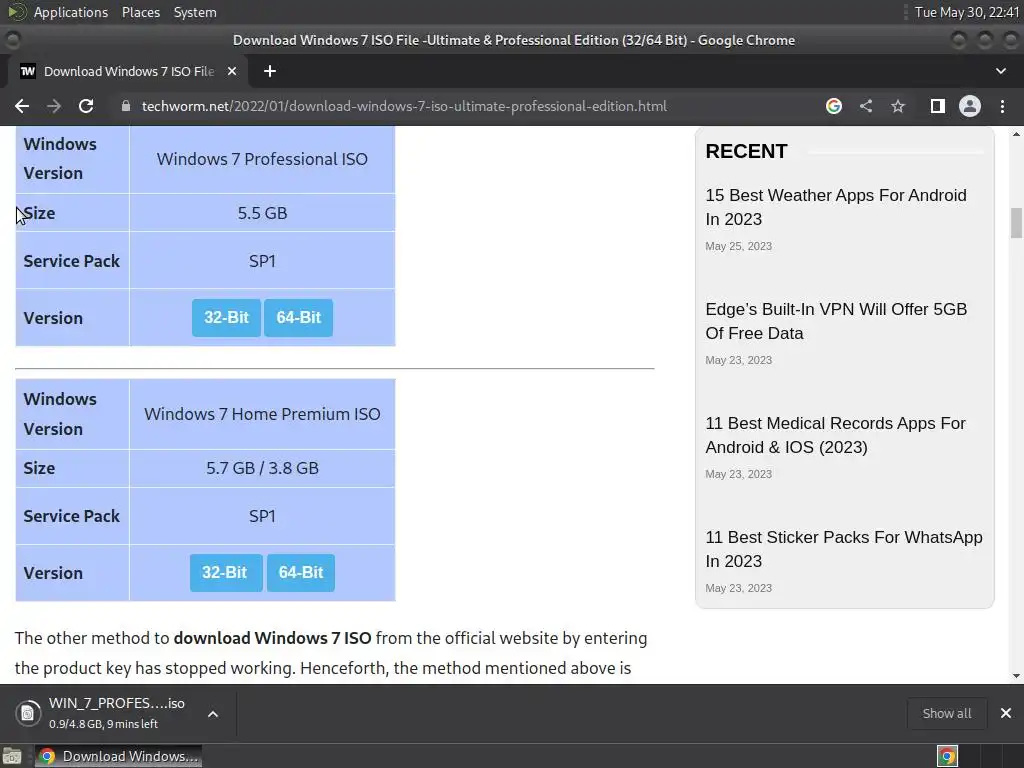Click the Chrome icon in the bottom tray
The image size is (1024, 768).
coord(947,756)
